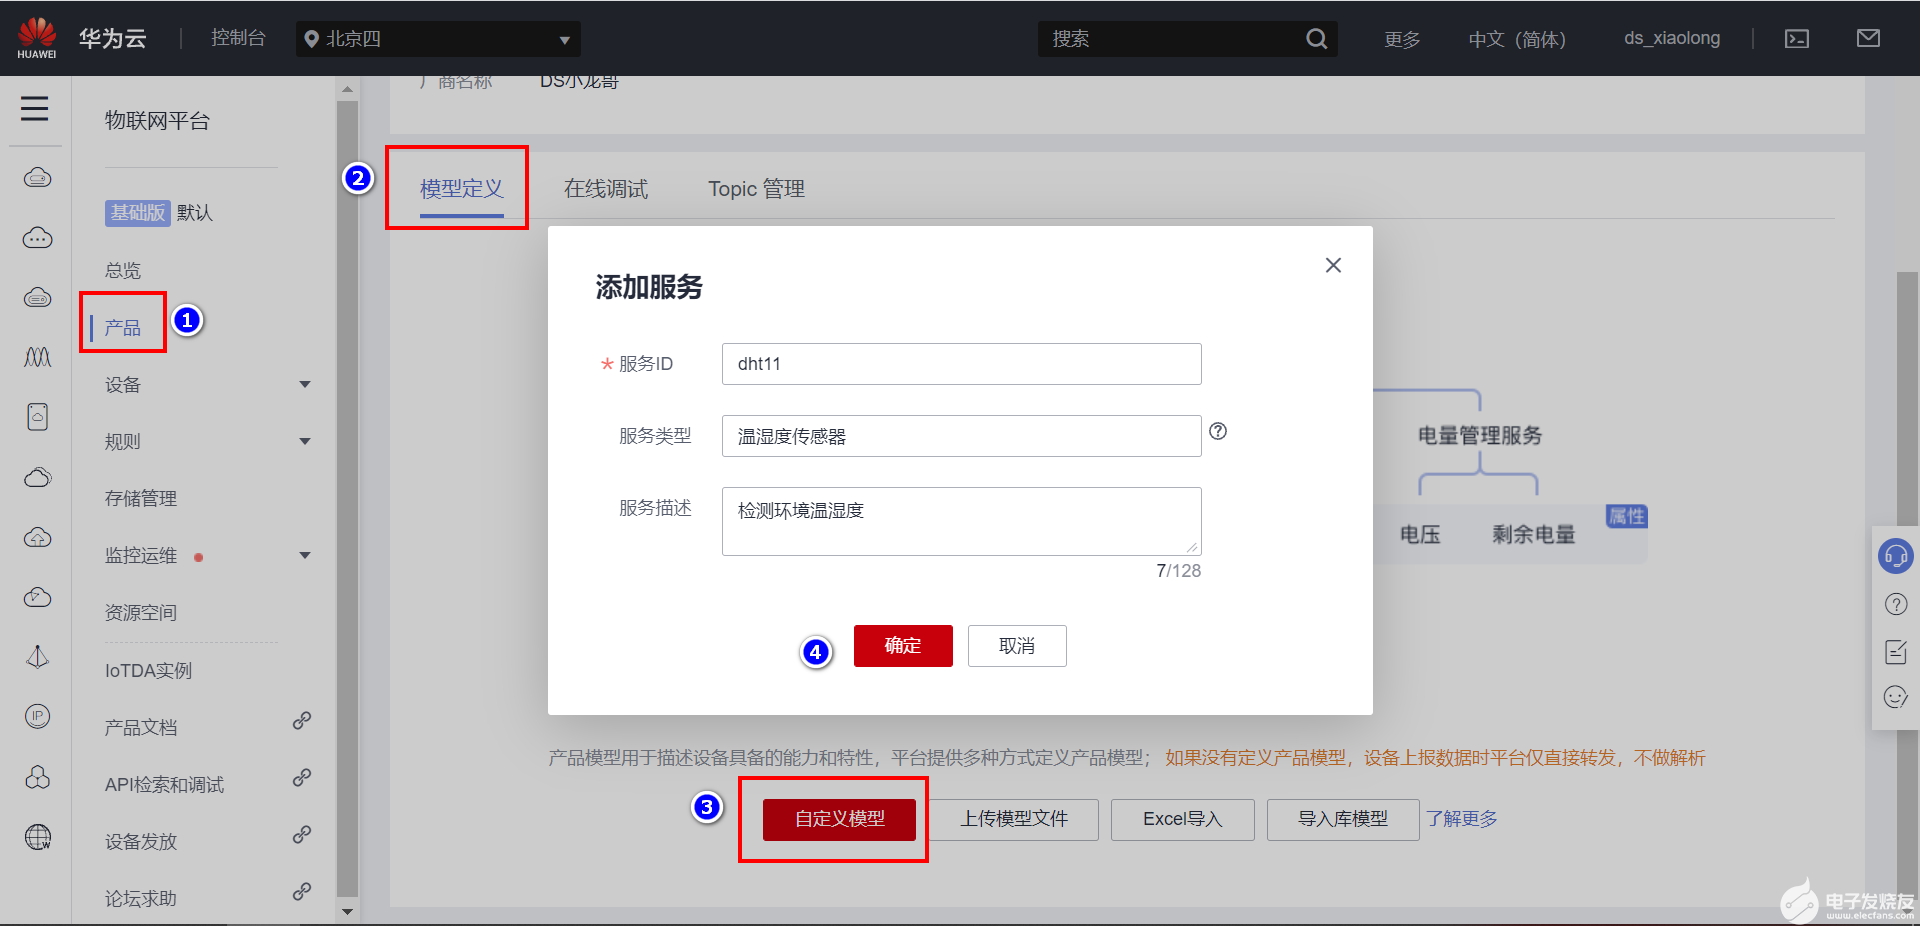Viewport: 1920px width, 926px height.
Task: Click the sailboat-shaped icon in sidebar
Action: pyautogui.click(x=38, y=657)
